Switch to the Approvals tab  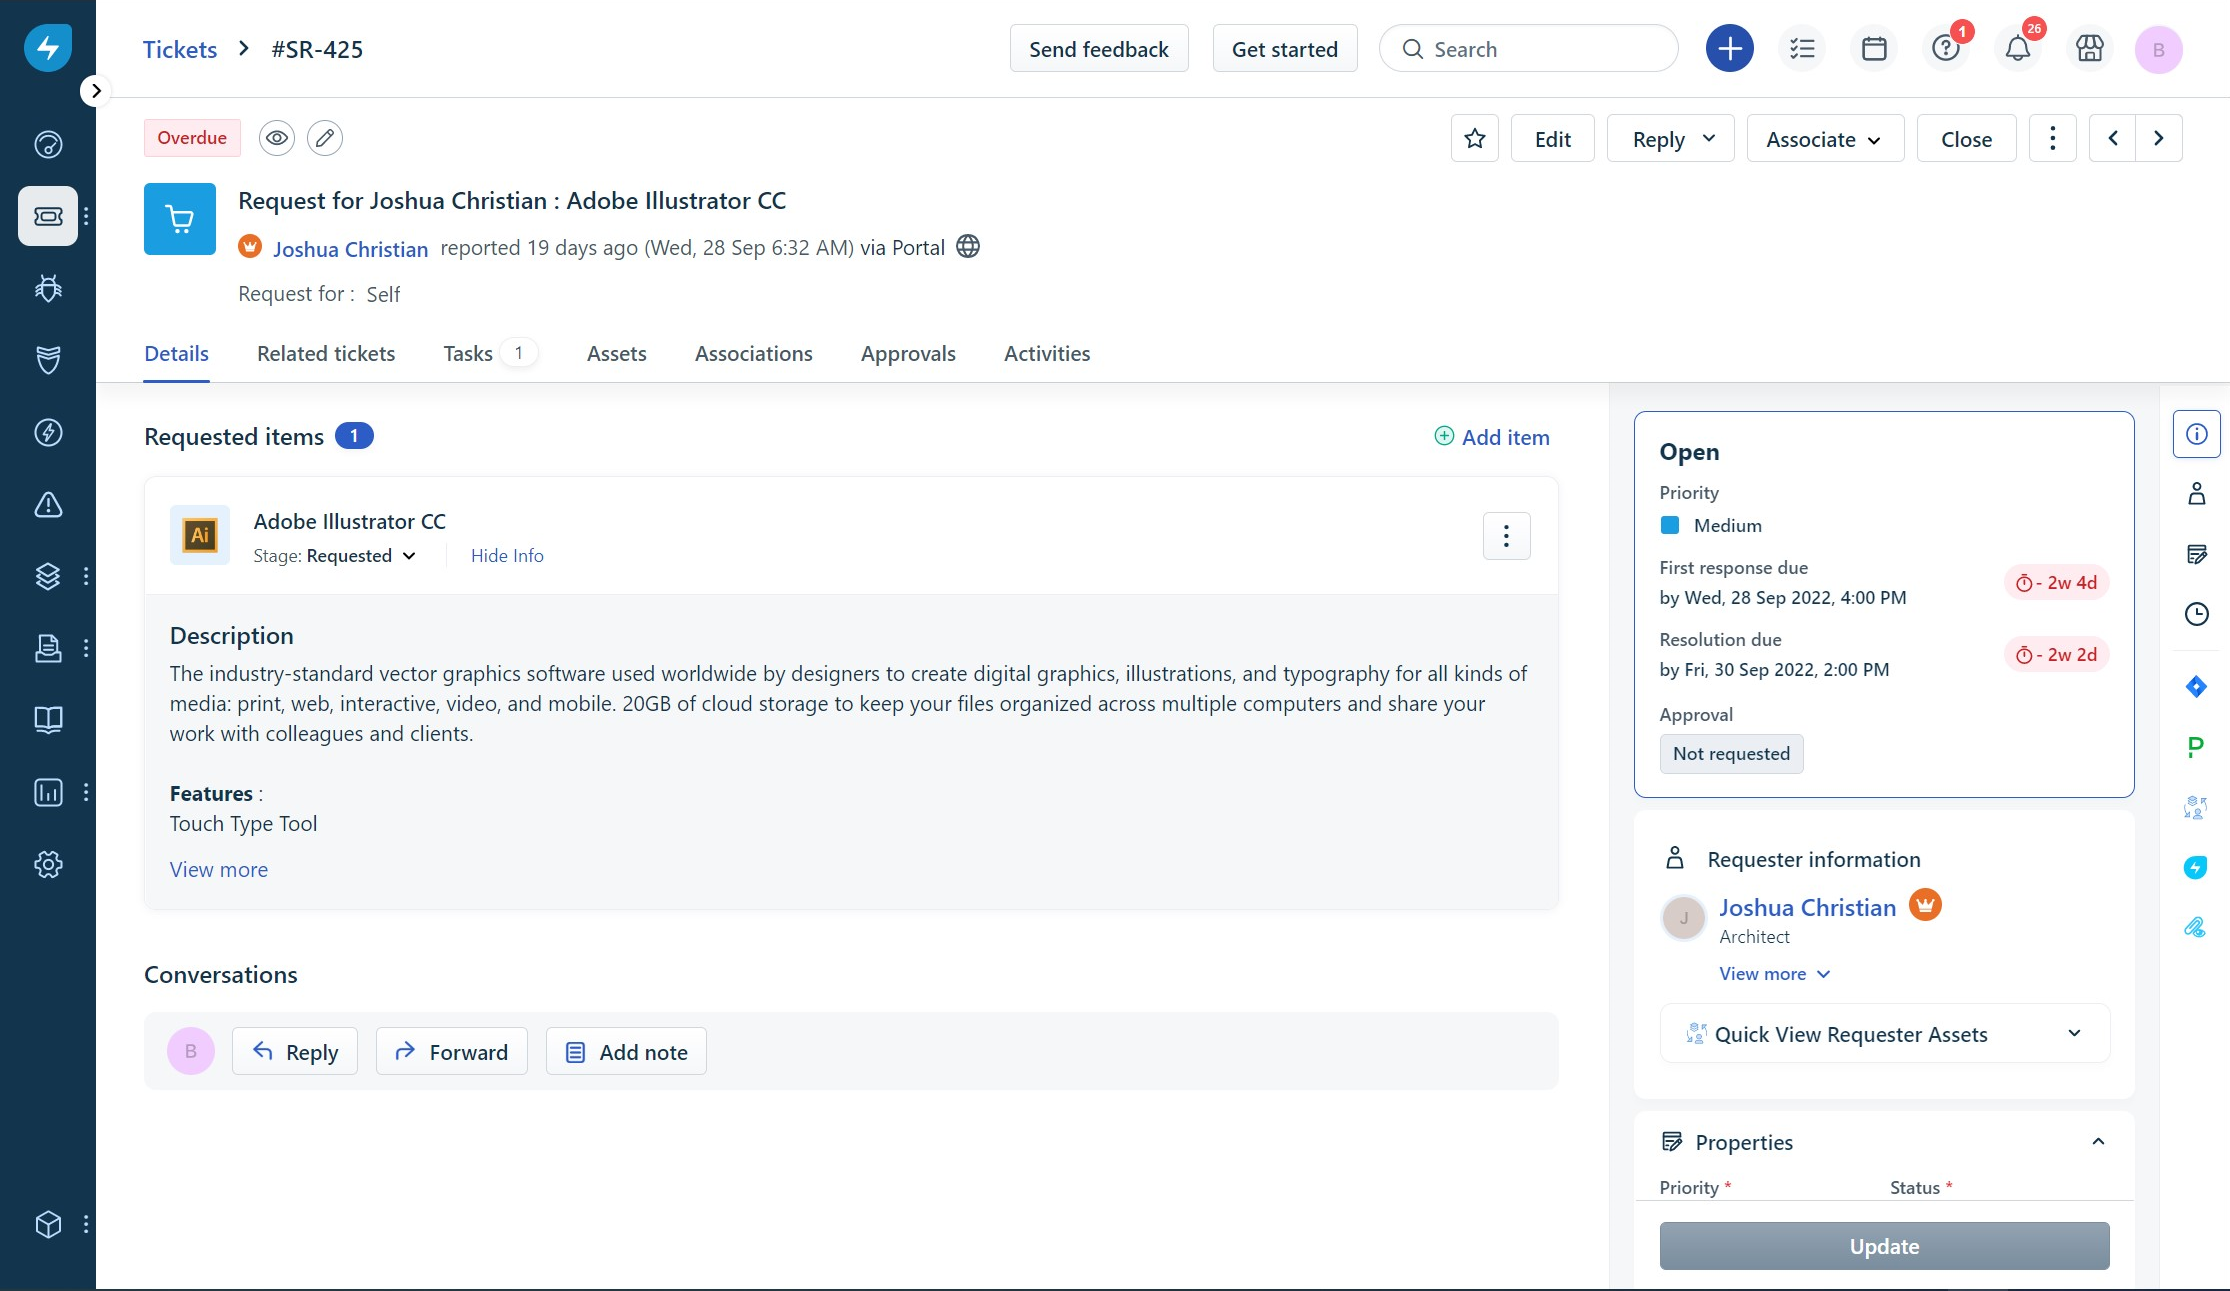tap(907, 353)
